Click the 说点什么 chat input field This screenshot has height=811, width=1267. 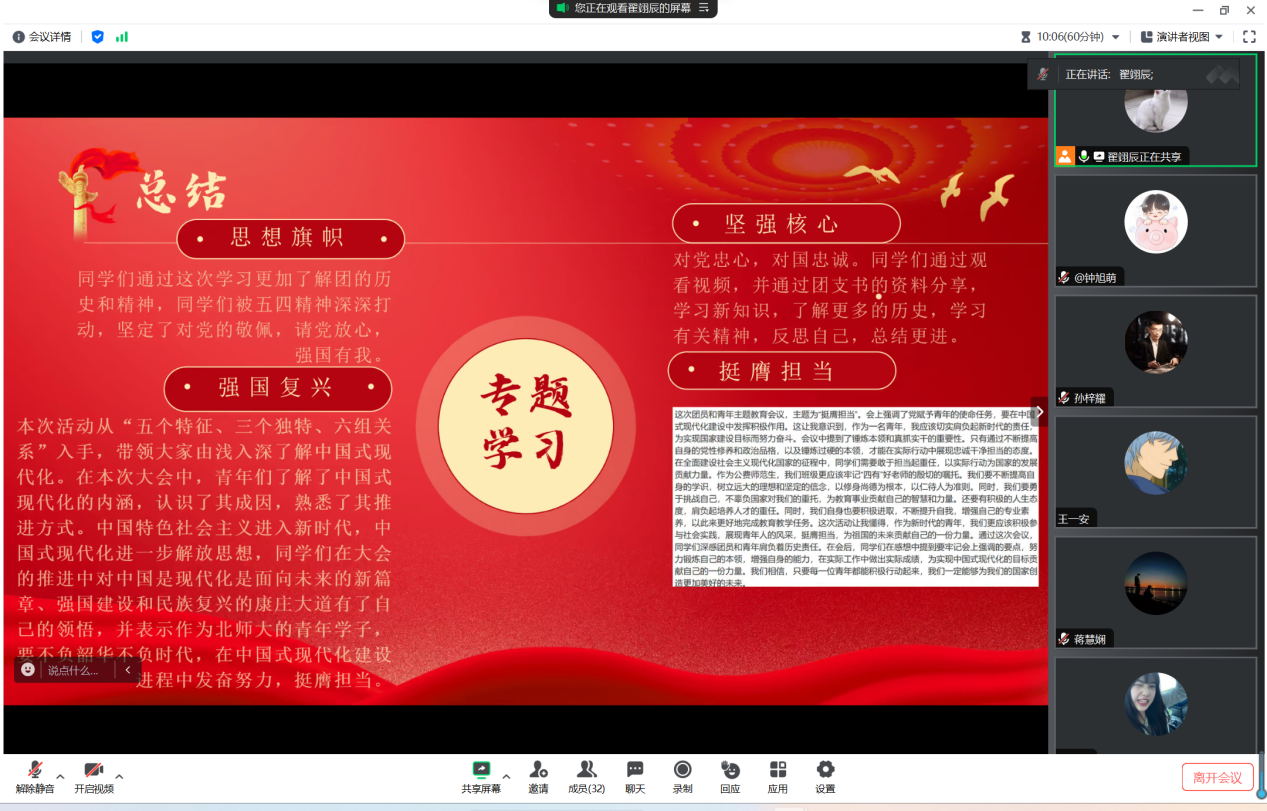click(x=75, y=670)
